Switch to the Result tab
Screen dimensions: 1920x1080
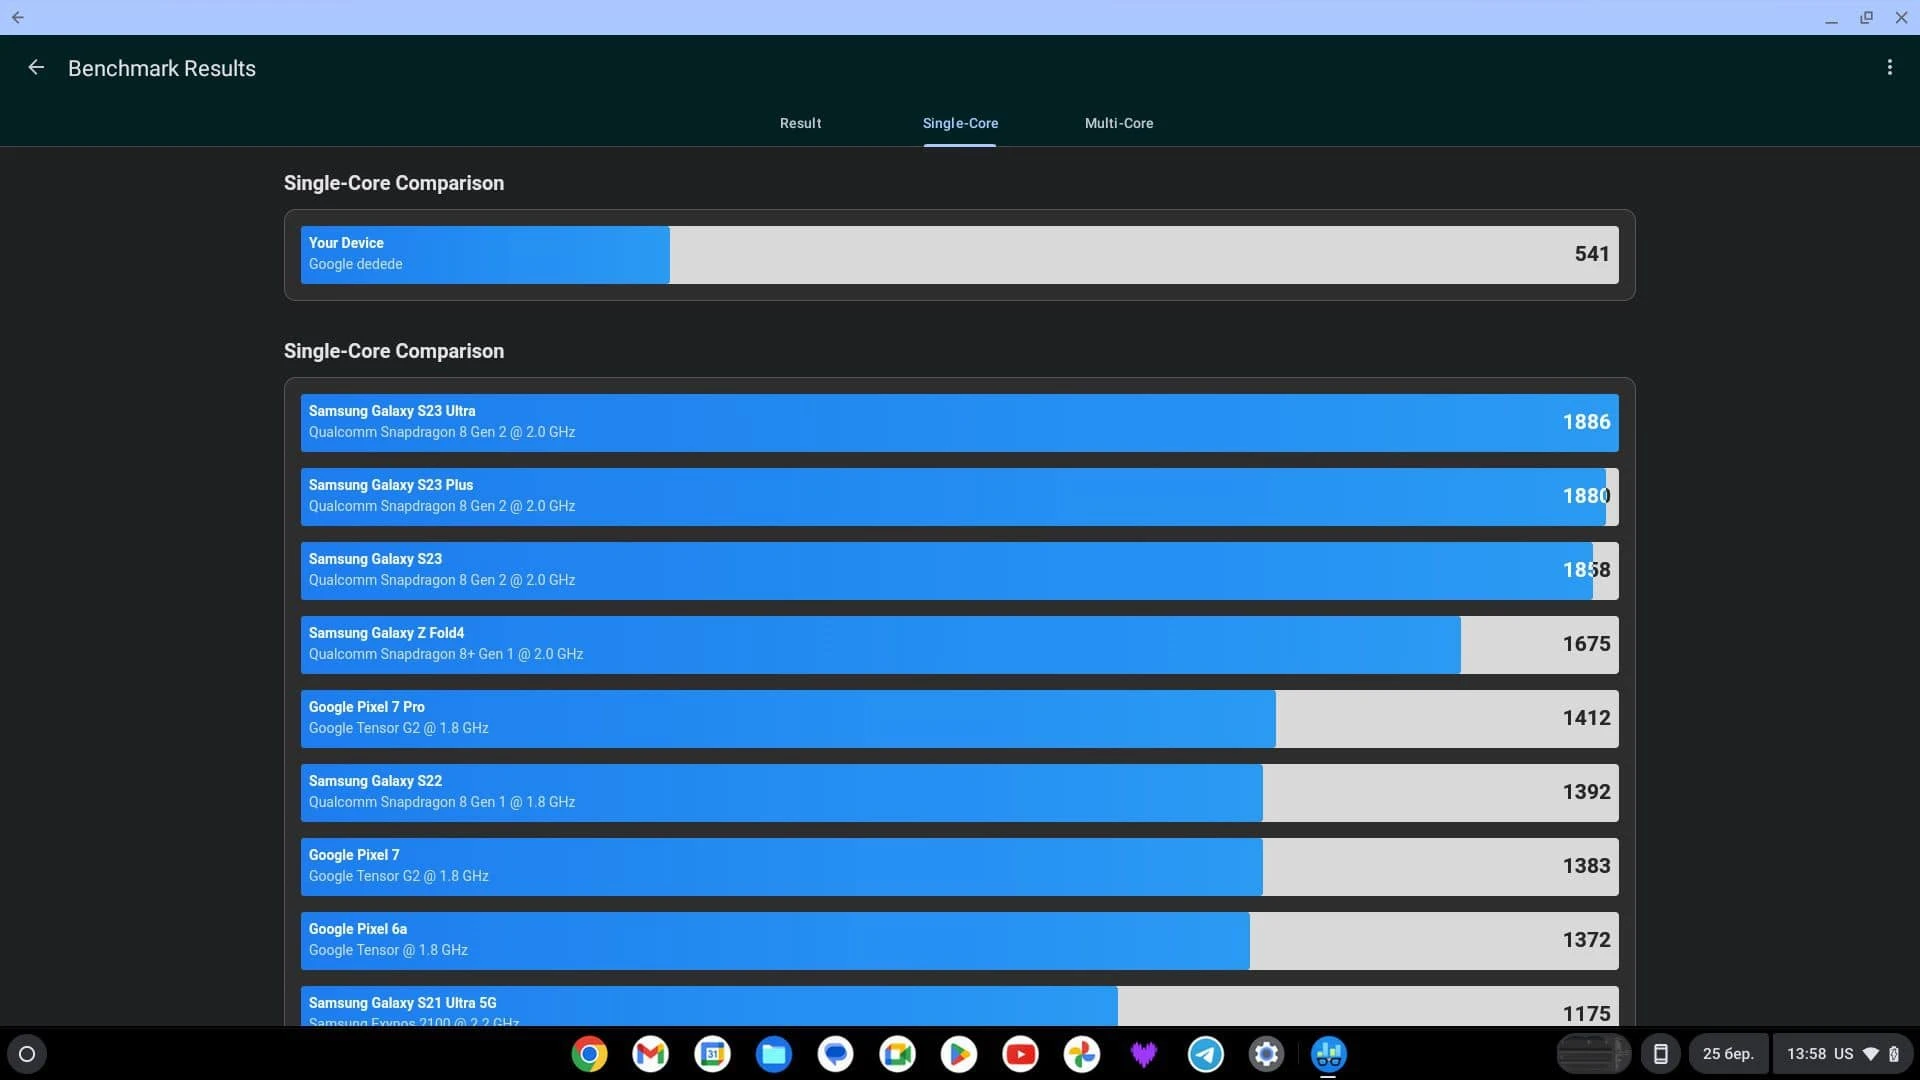[x=800, y=123]
